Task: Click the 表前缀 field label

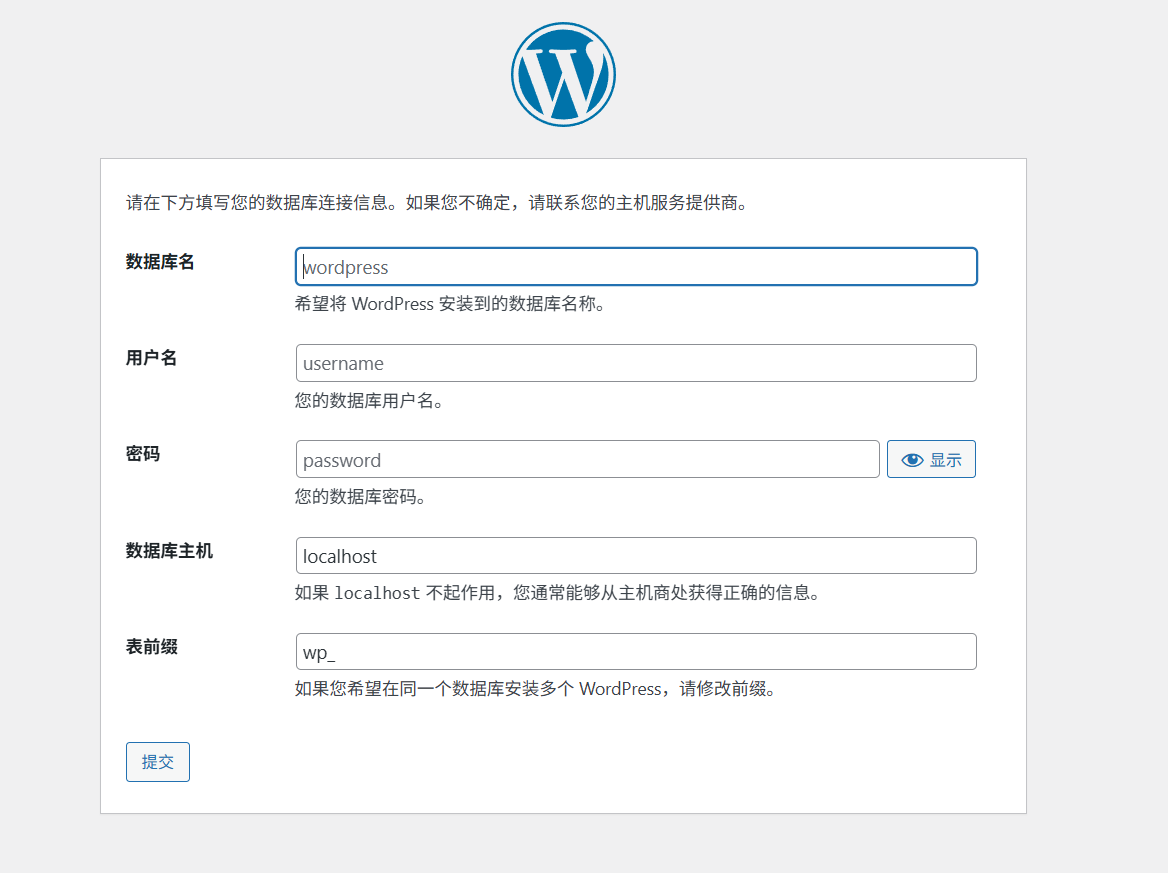Action: coord(152,647)
